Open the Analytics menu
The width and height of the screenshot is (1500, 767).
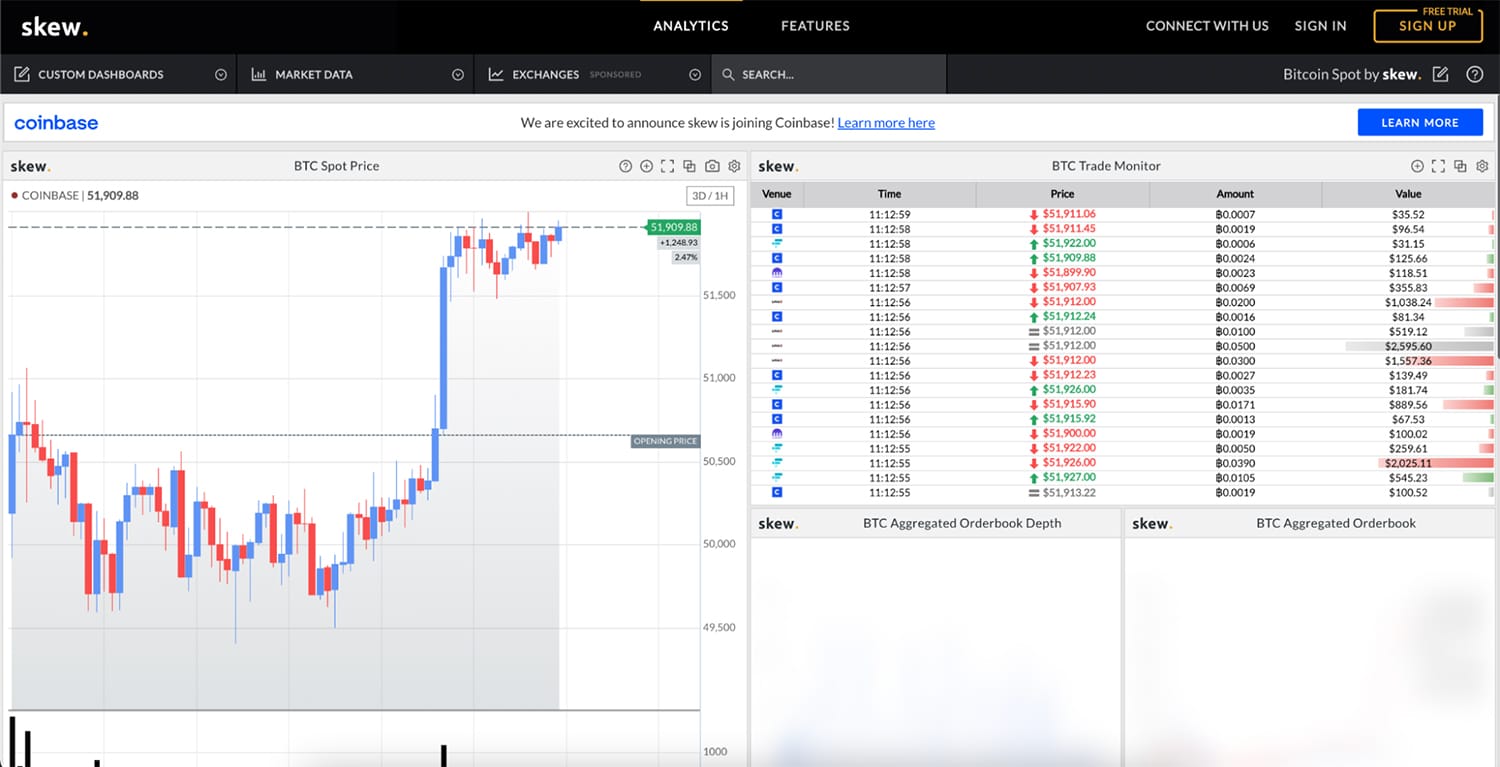pos(691,26)
